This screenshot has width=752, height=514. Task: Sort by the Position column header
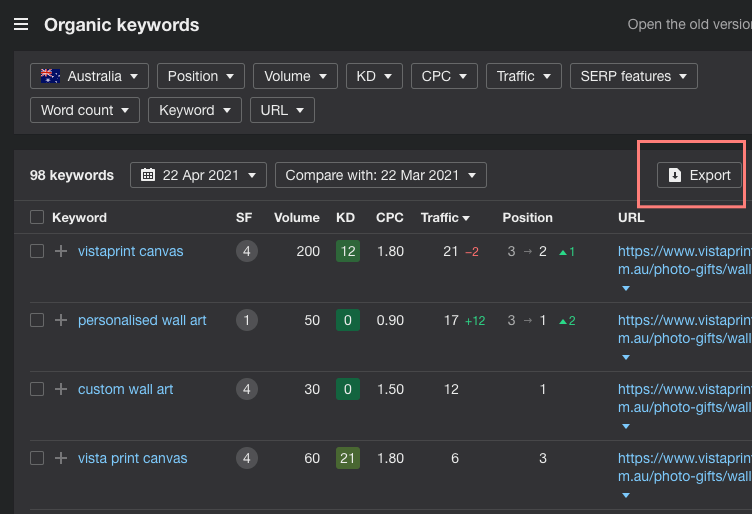pos(528,218)
